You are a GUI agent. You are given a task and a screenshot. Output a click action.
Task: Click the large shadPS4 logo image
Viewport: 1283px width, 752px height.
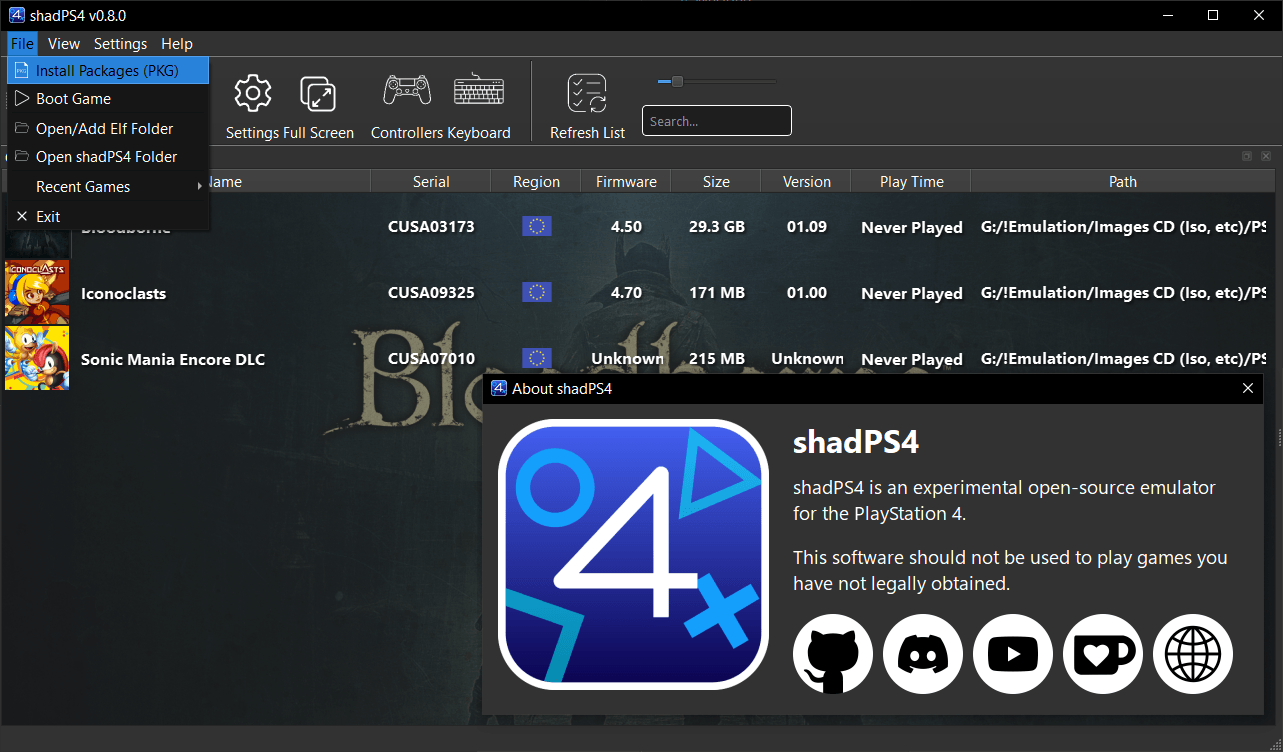coord(633,554)
